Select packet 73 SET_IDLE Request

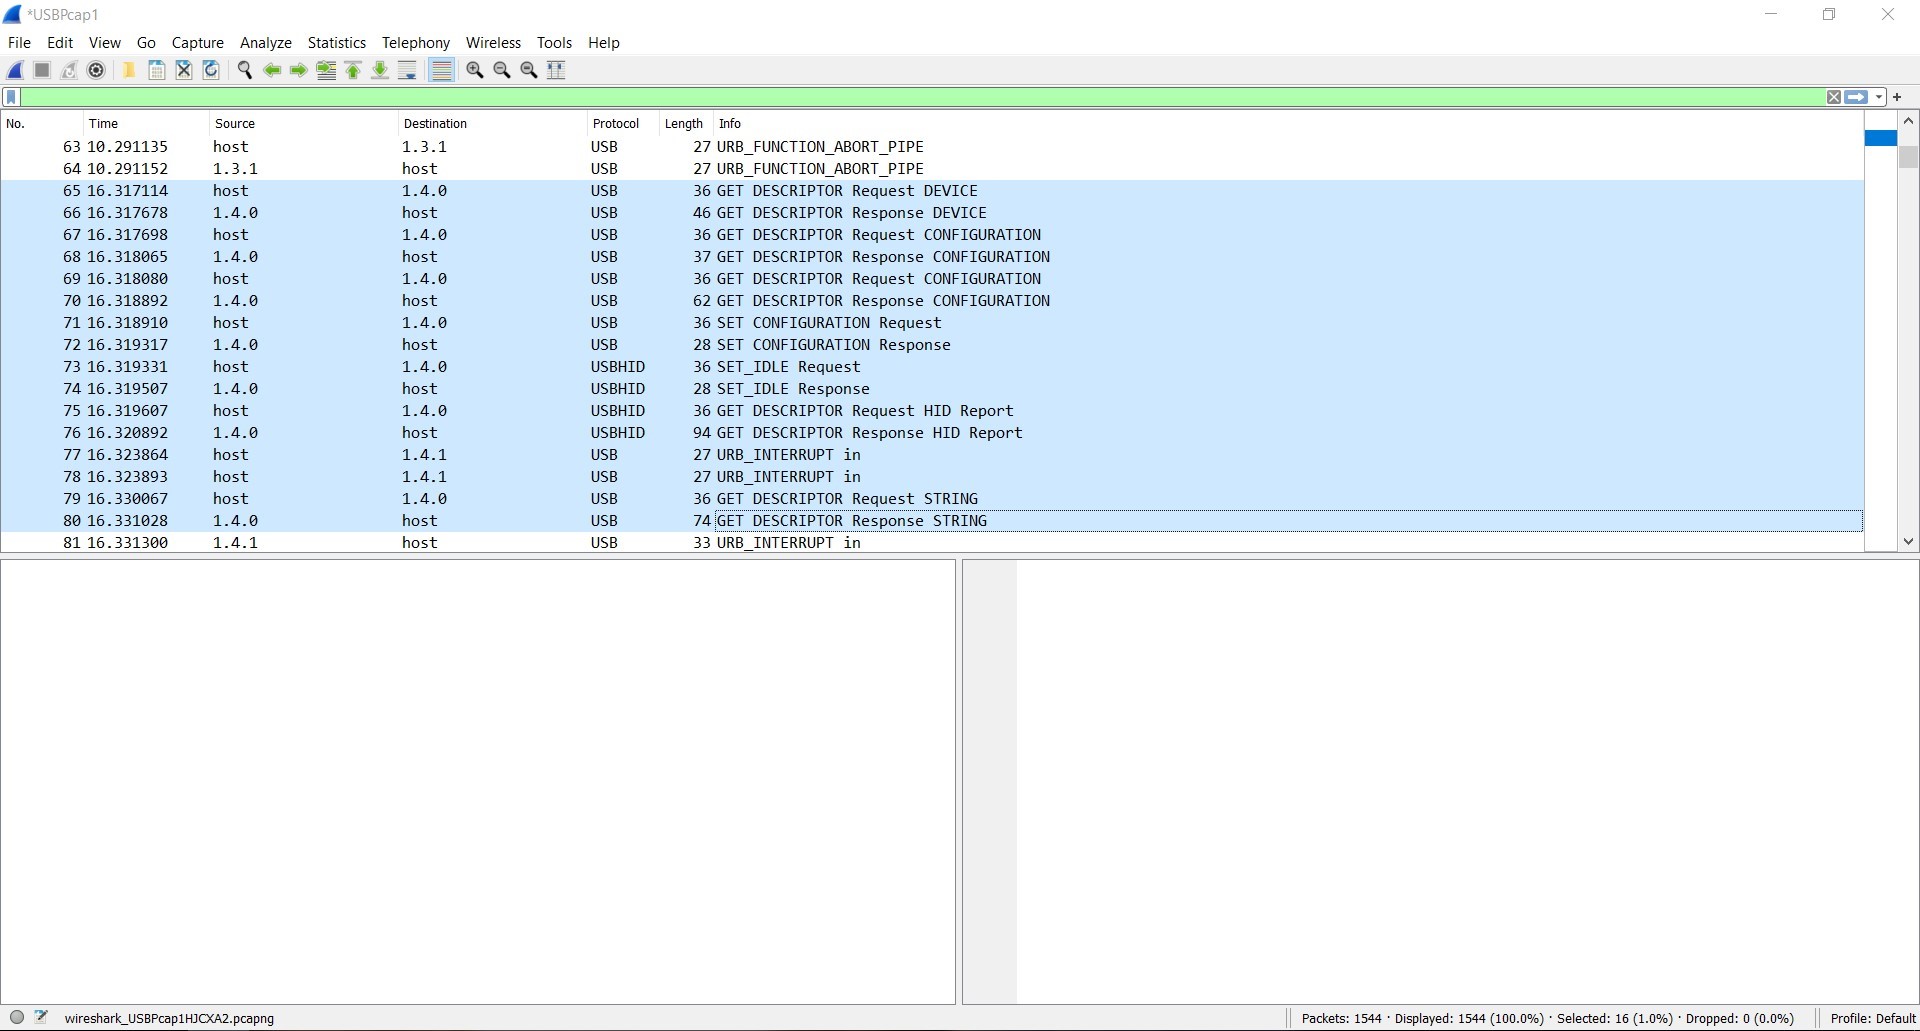(932, 367)
